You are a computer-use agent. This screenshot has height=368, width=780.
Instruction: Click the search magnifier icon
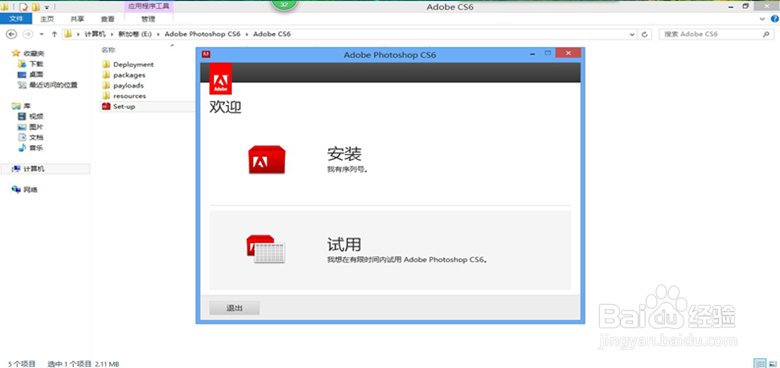(766, 34)
